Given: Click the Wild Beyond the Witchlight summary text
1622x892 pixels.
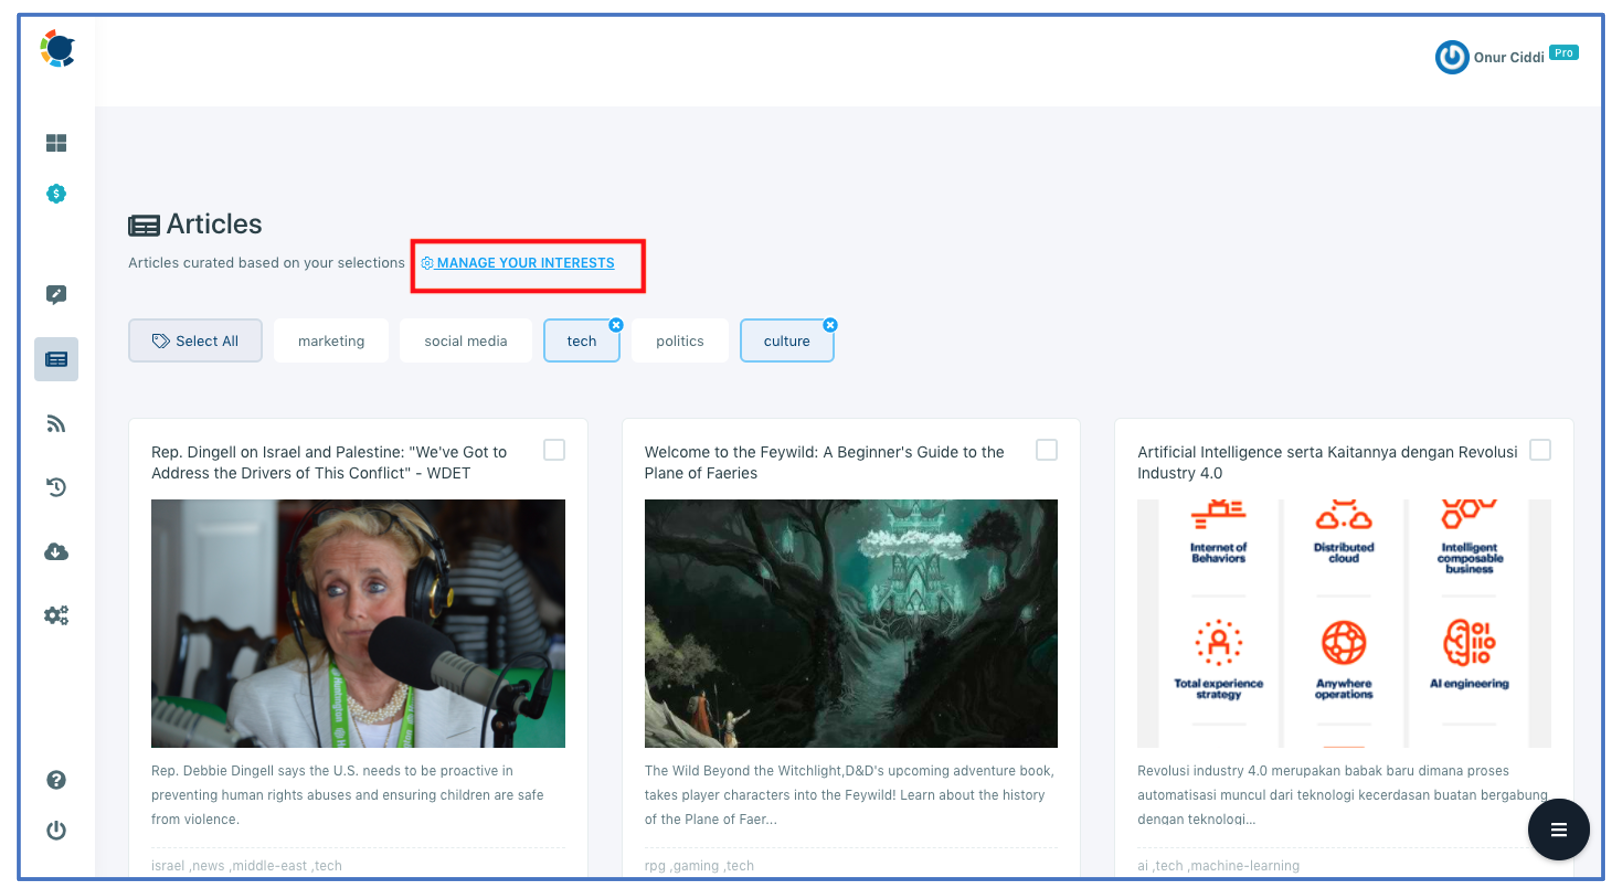Looking at the screenshot, I should click(x=849, y=795).
